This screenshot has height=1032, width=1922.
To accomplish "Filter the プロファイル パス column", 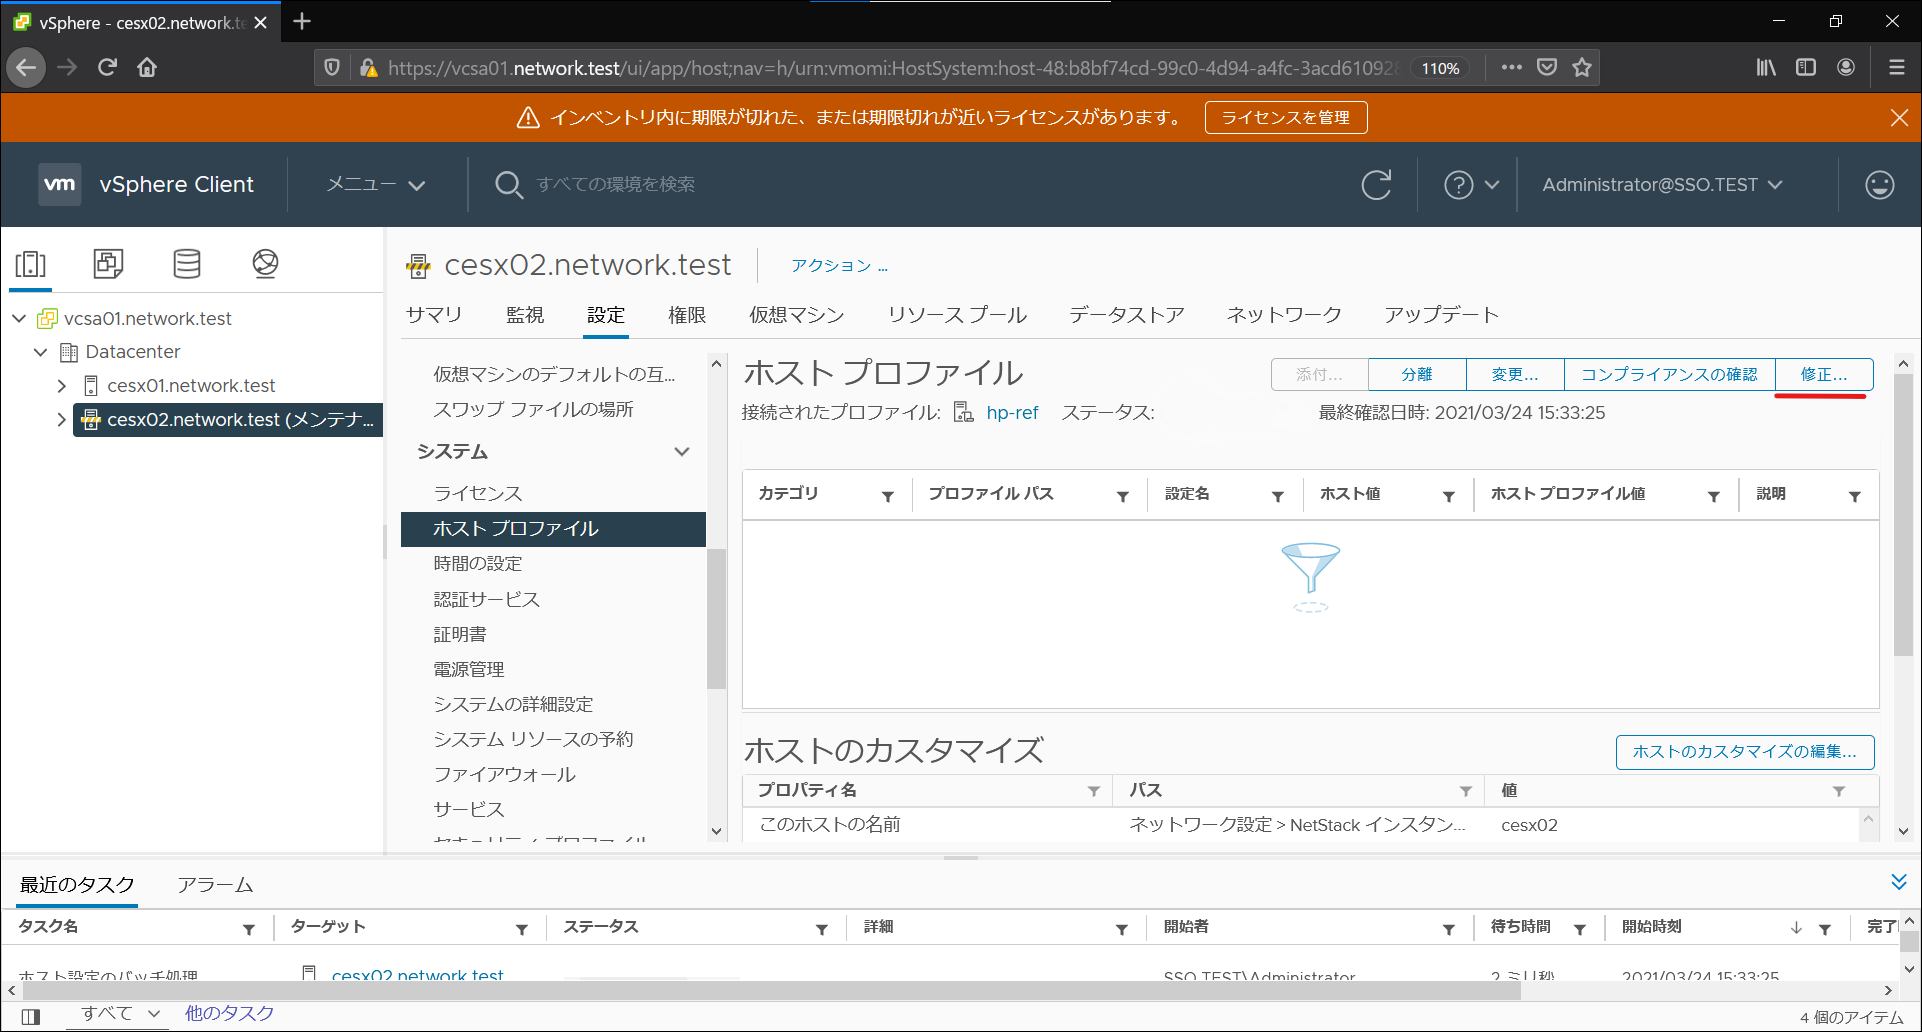I will pos(1122,496).
